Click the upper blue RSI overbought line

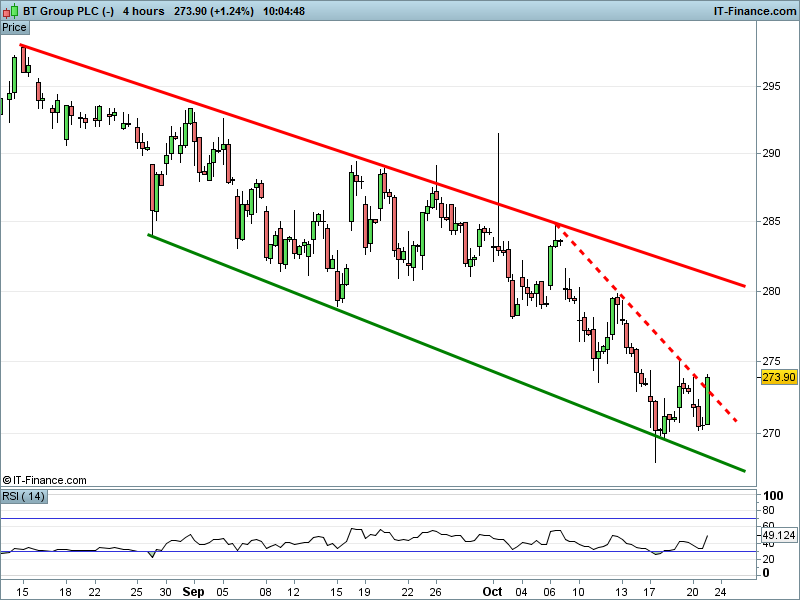tap(378, 518)
